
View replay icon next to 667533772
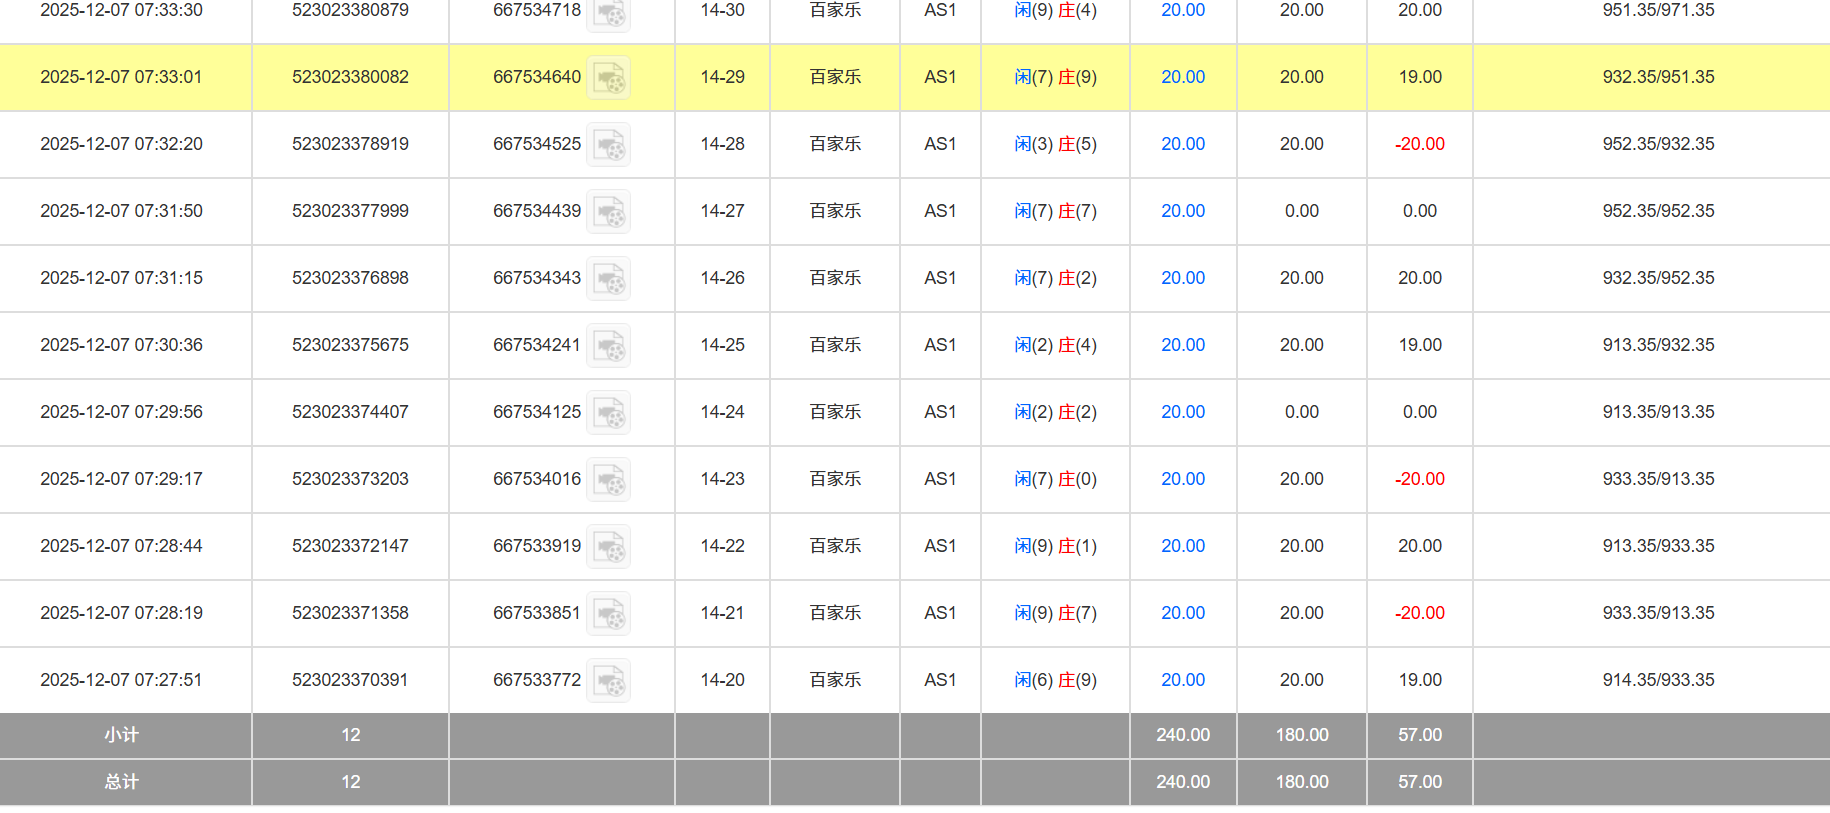point(608,681)
